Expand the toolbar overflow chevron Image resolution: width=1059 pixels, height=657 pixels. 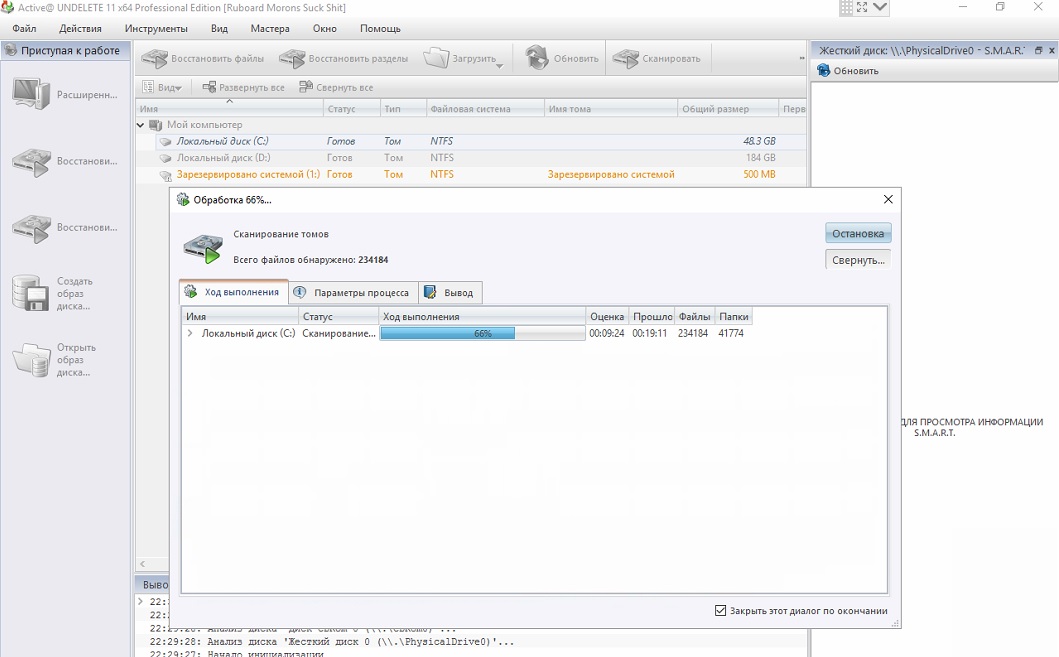click(801, 59)
